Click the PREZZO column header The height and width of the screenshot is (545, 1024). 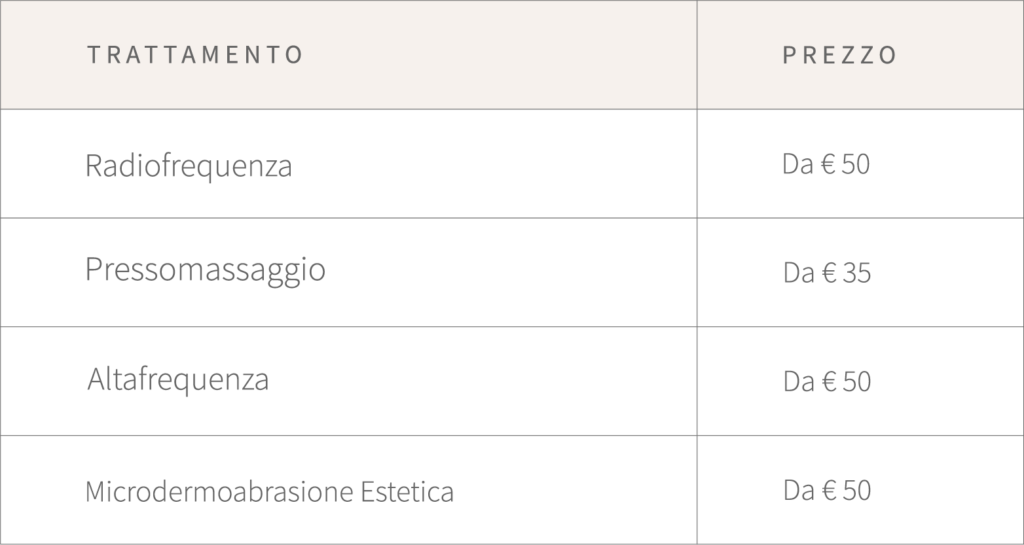[x=840, y=55]
